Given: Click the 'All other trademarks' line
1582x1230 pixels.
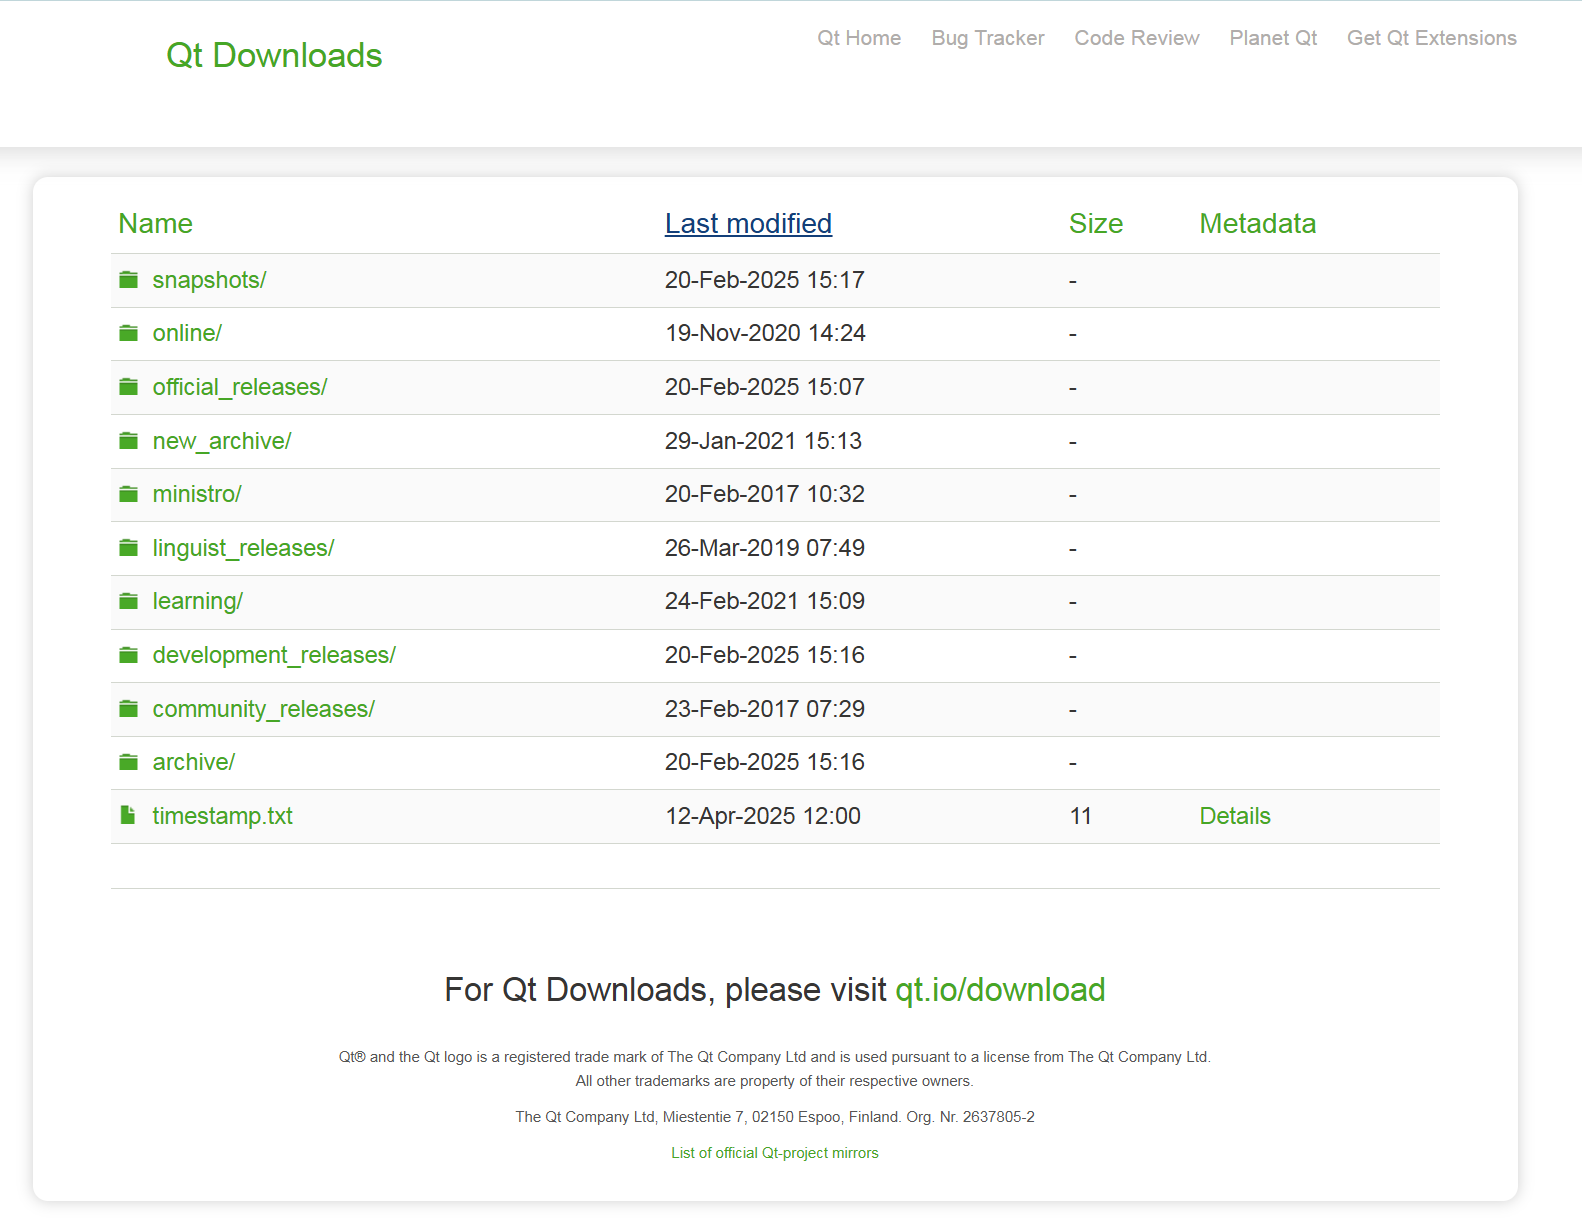Looking at the screenshot, I should [775, 1081].
